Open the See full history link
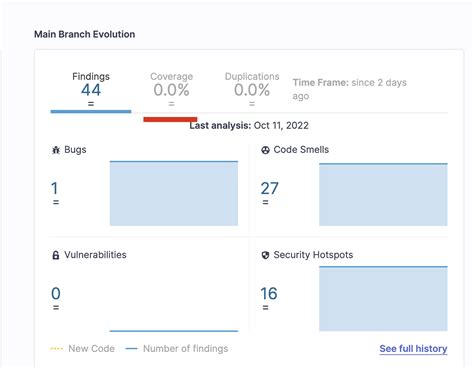This screenshot has height=368, width=474. (413, 349)
